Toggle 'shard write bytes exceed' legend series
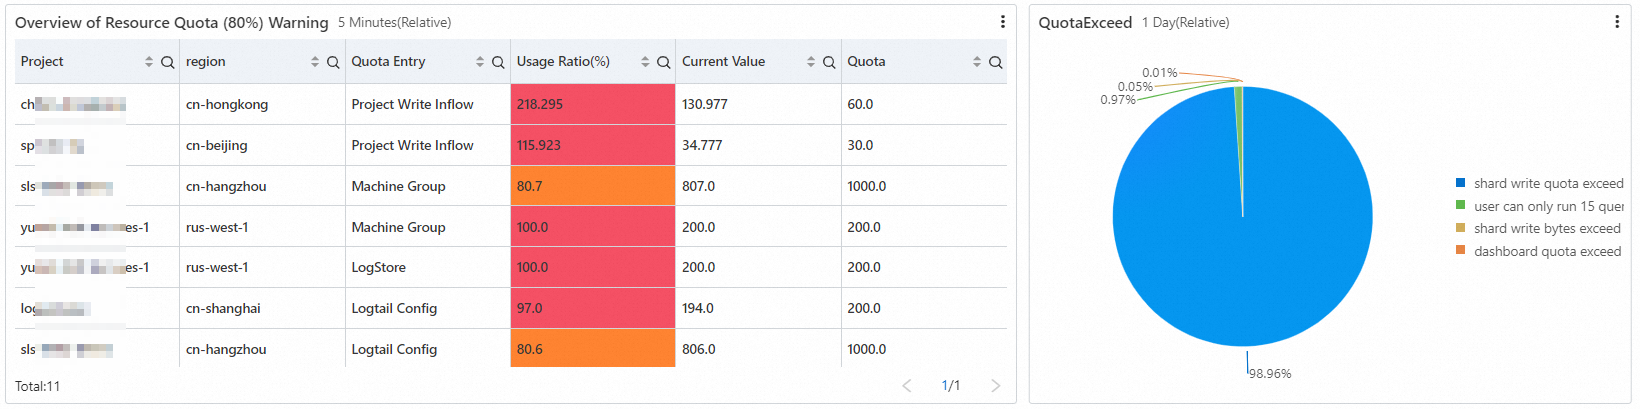1640x409 pixels. [1546, 228]
